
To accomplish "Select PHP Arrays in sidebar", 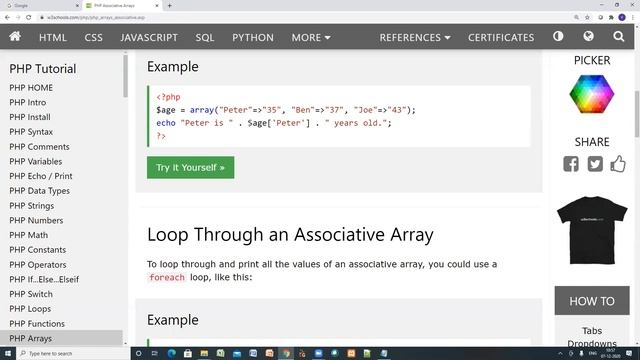I will [61, 338].
